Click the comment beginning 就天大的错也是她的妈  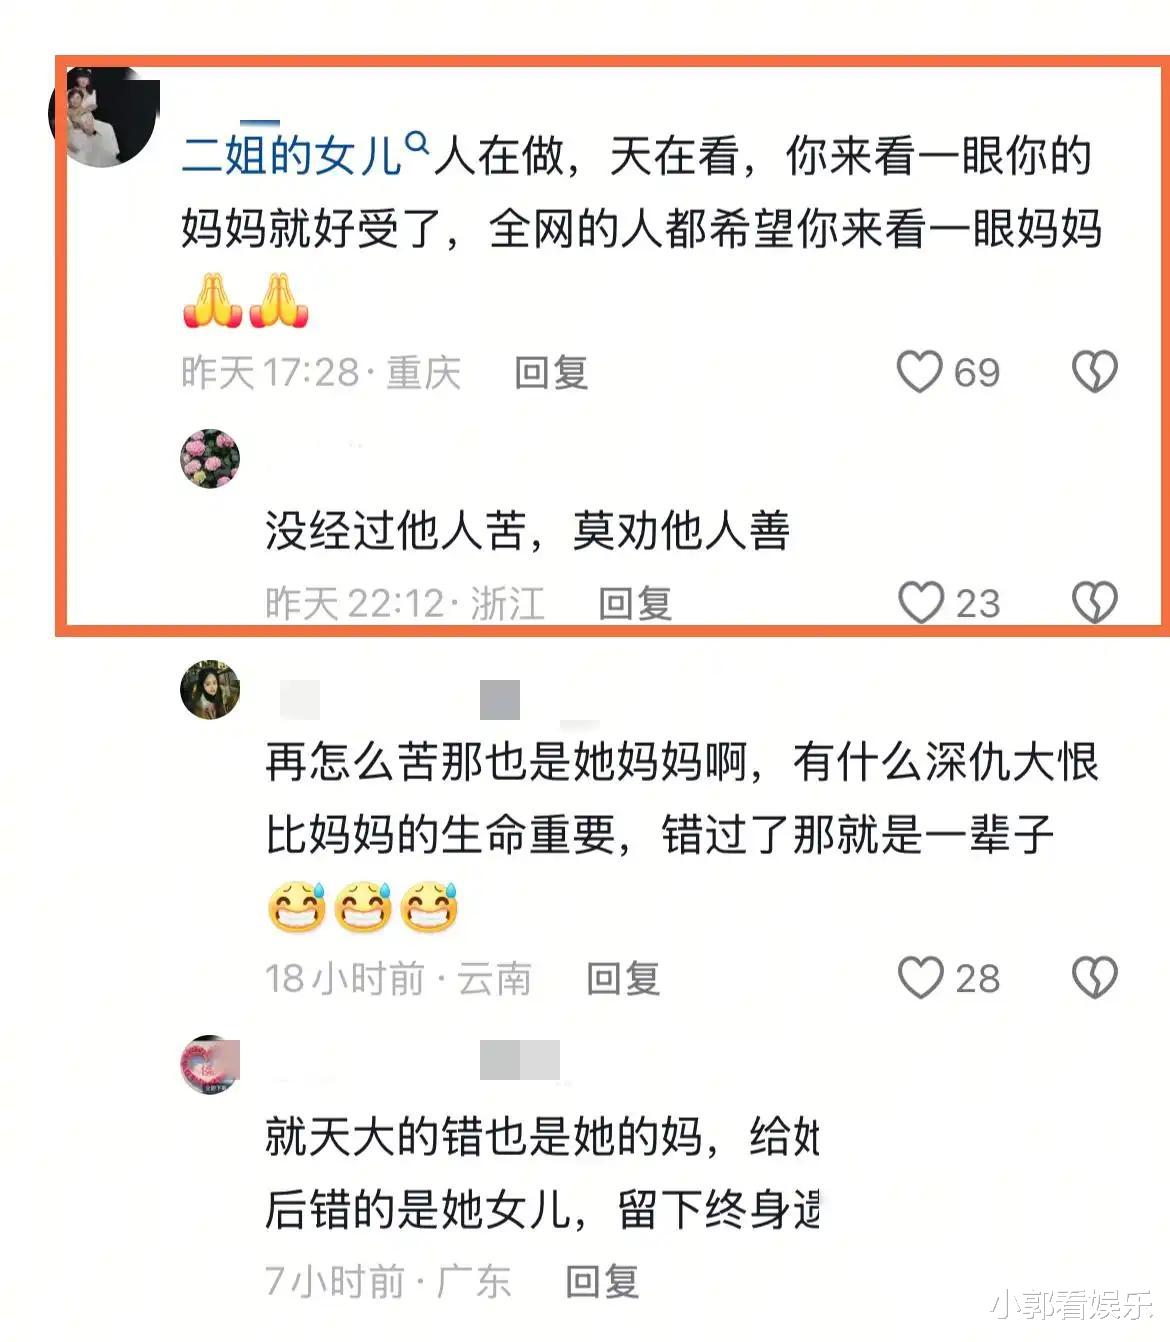[x=542, y=1173]
